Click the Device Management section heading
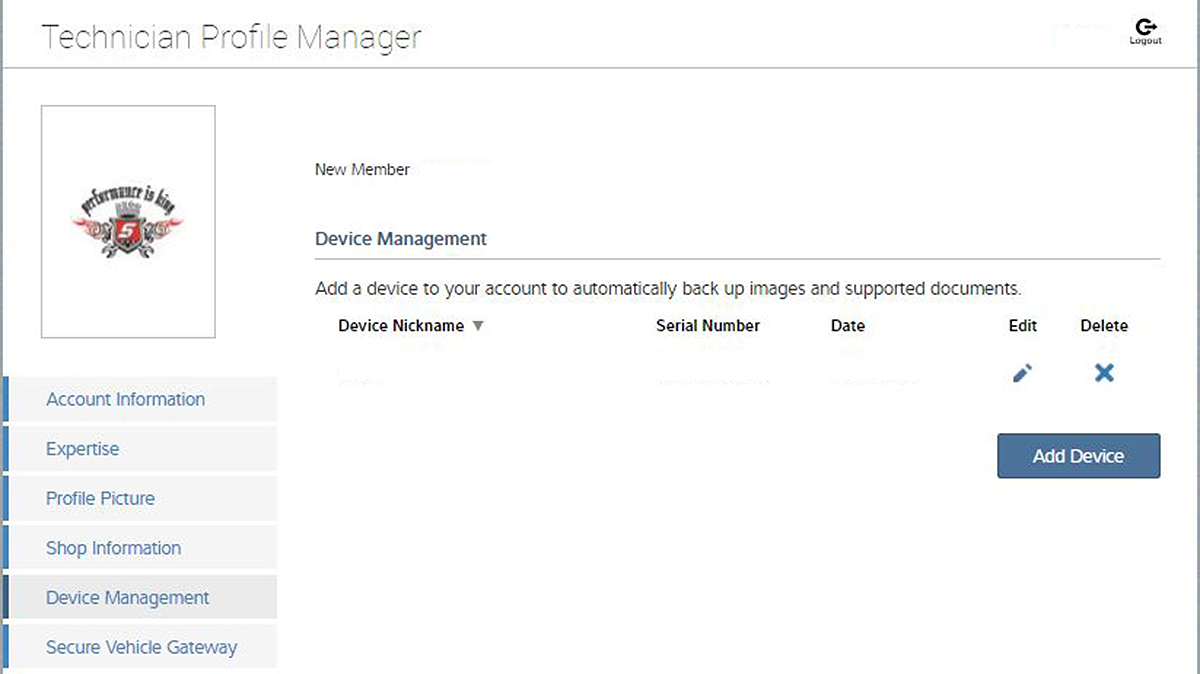 401,239
